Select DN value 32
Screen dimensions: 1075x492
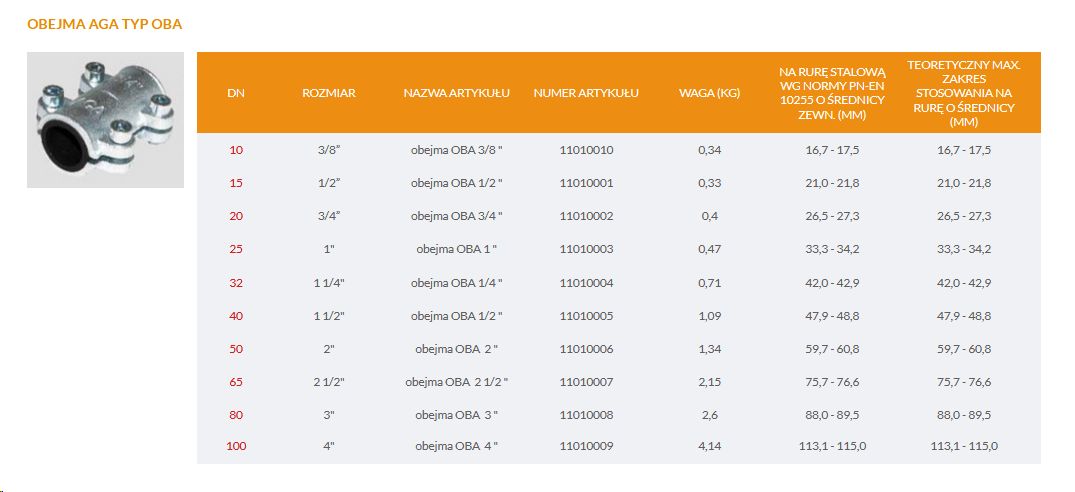(x=236, y=282)
